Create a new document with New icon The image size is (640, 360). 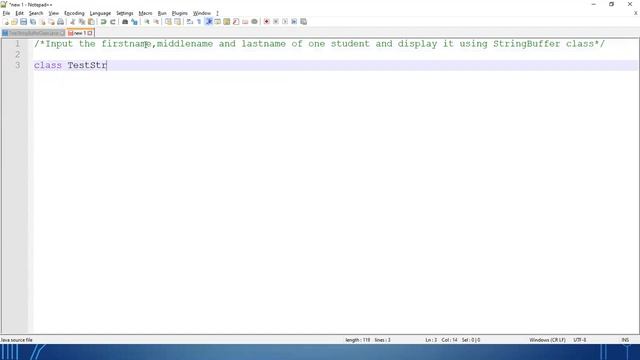tap(6, 22)
